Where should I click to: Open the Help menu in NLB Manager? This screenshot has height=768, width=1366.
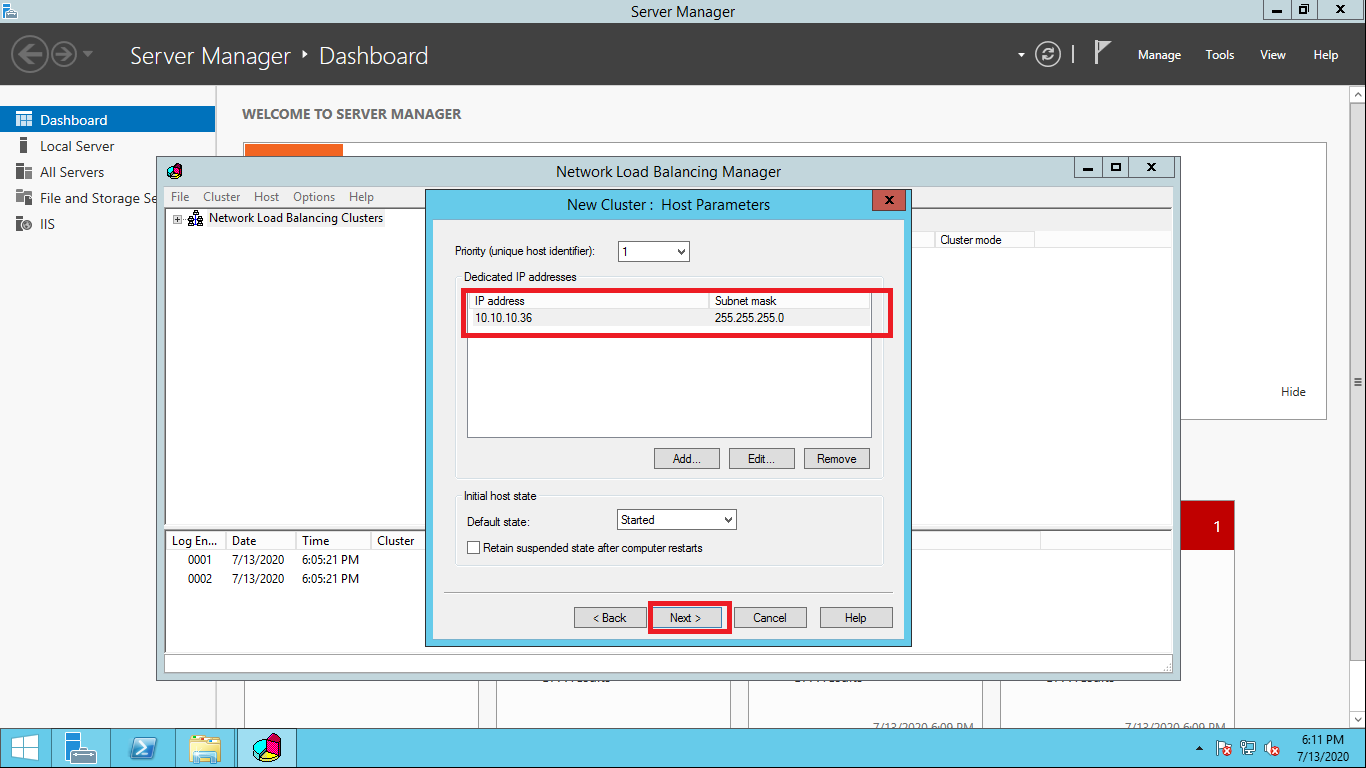pyautogui.click(x=361, y=197)
